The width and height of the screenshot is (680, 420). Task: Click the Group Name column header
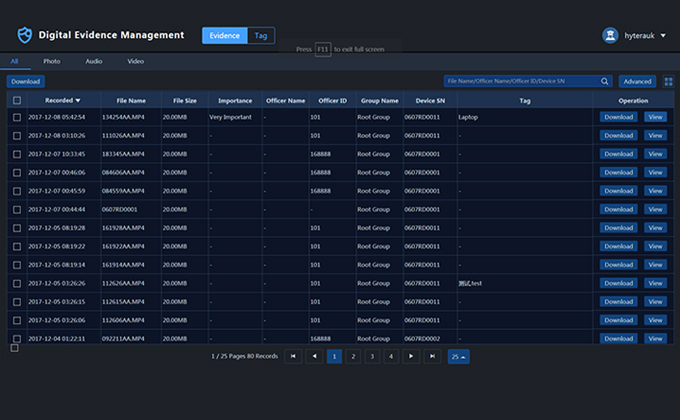click(x=379, y=101)
